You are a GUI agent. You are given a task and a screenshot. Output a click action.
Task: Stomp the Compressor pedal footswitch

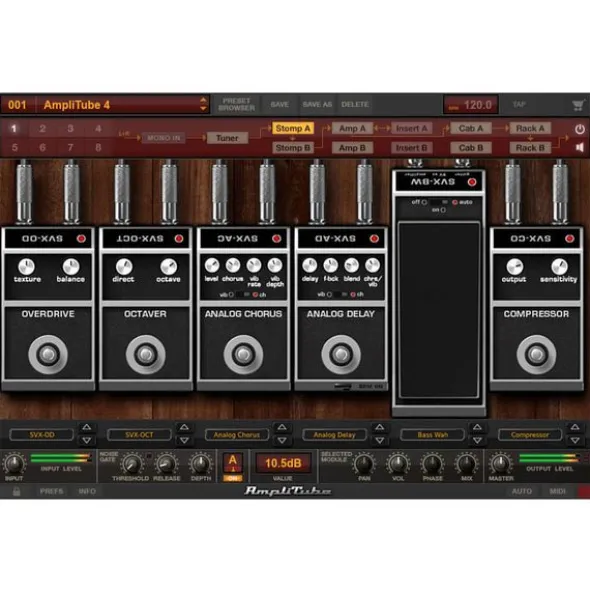pyautogui.click(x=536, y=354)
